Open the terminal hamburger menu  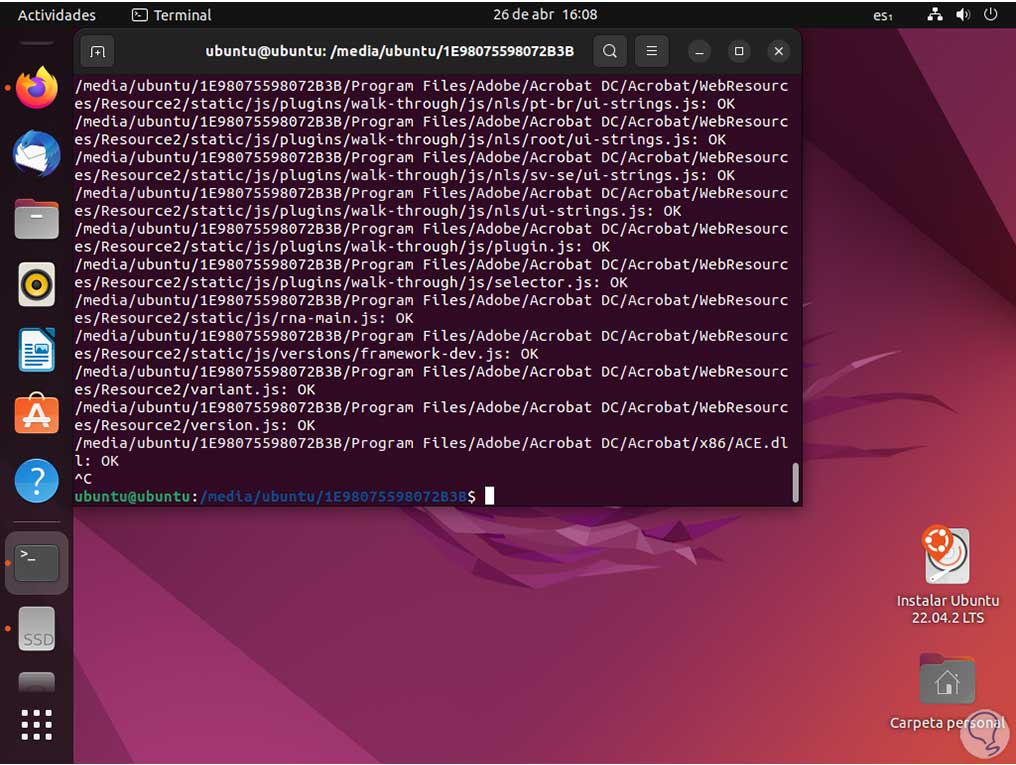tap(652, 51)
